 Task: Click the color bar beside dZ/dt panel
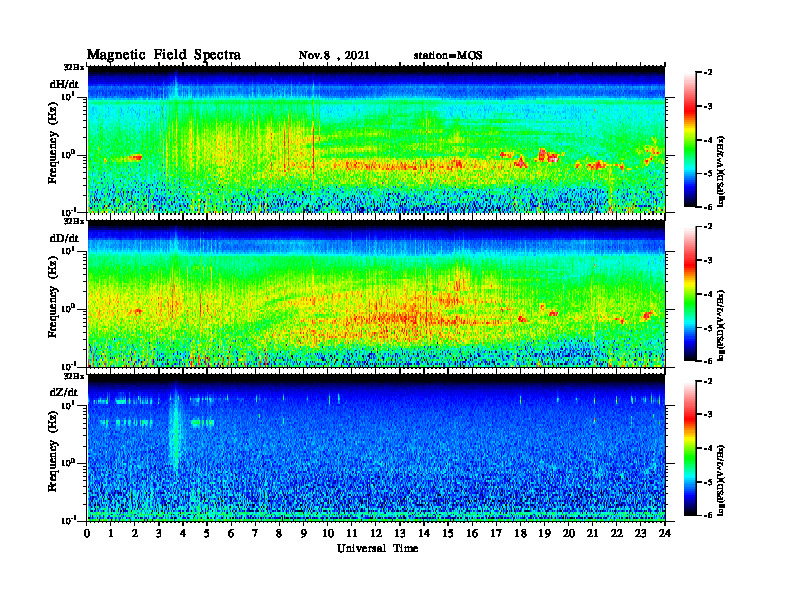click(x=690, y=448)
